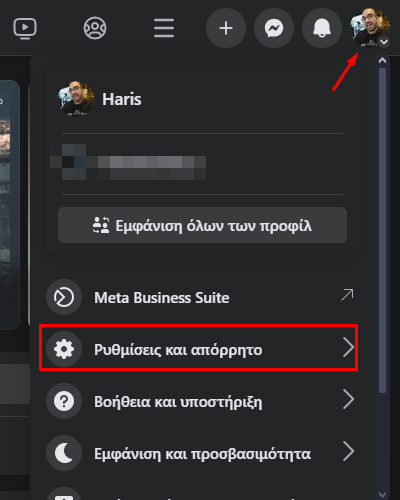The image size is (400, 500).
Task: Click the moon icon for Εμφάνιση και προσβασιμότητα
Action: [x=64, y=453]
